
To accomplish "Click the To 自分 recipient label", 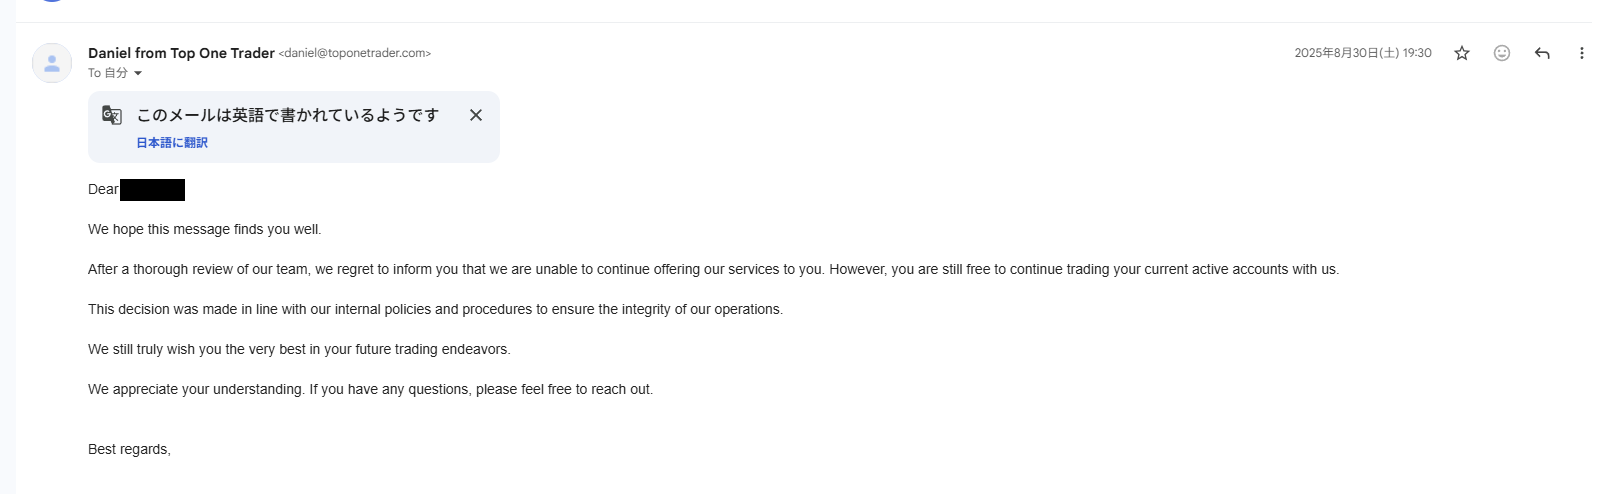I will coord(107,73).
